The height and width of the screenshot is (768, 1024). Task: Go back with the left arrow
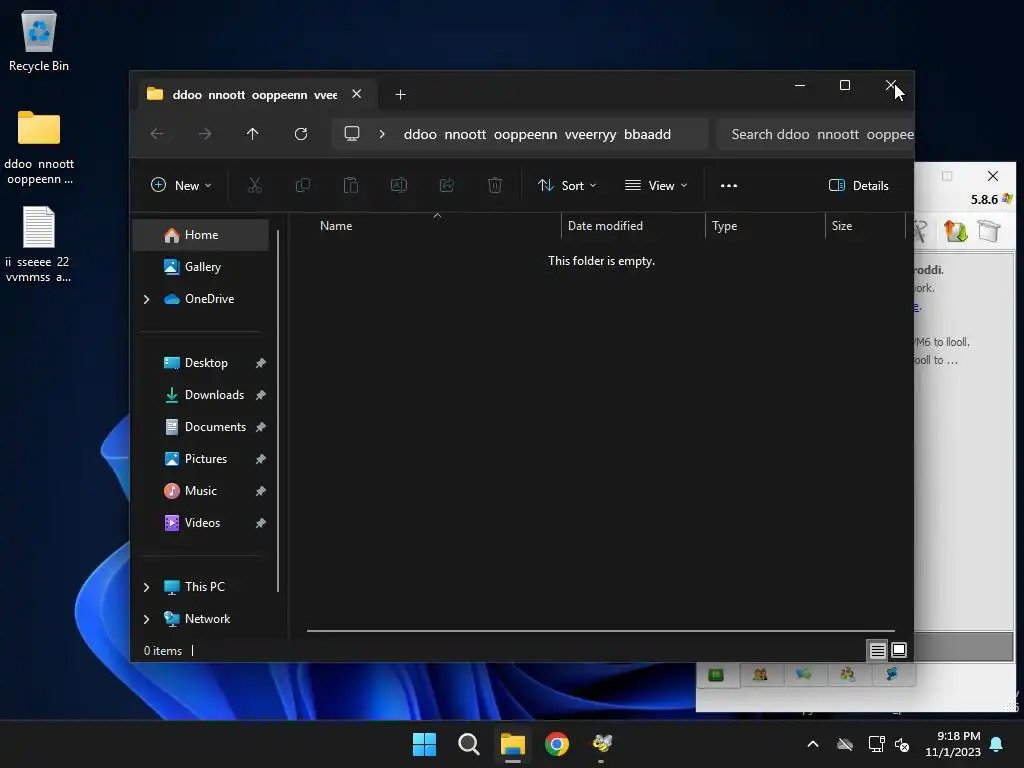(157, 134)
